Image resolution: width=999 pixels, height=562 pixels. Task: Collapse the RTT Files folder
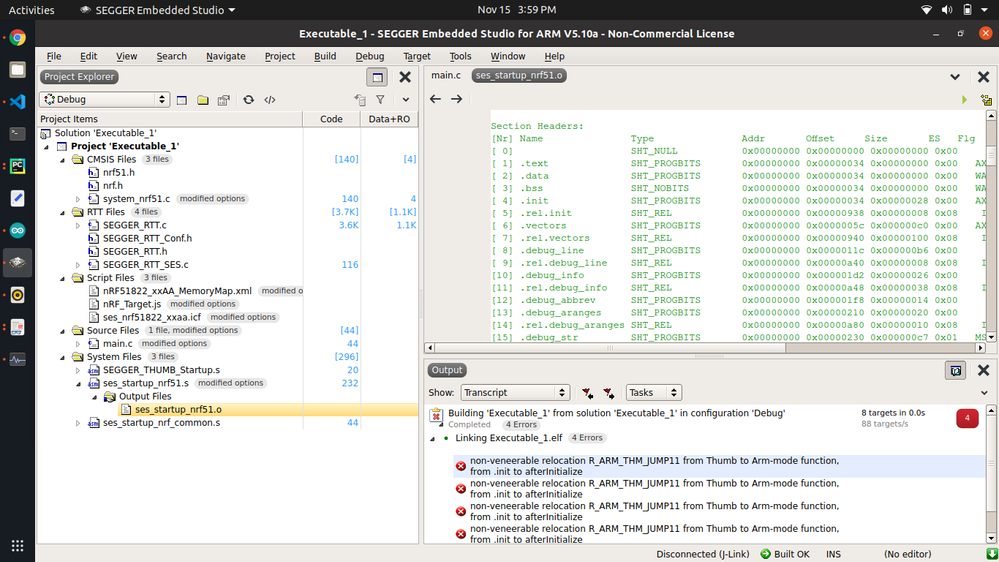(x=62, y=212)
